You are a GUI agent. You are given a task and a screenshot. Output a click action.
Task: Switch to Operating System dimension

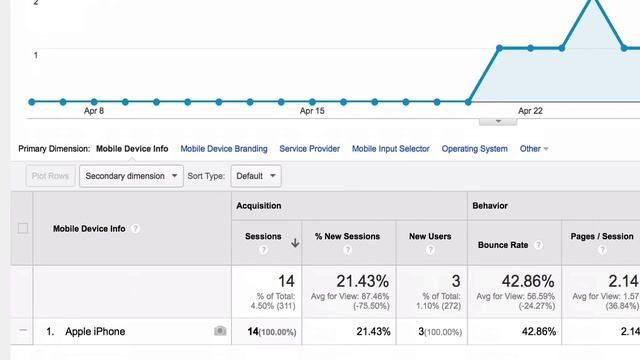[x=474, y=149]
